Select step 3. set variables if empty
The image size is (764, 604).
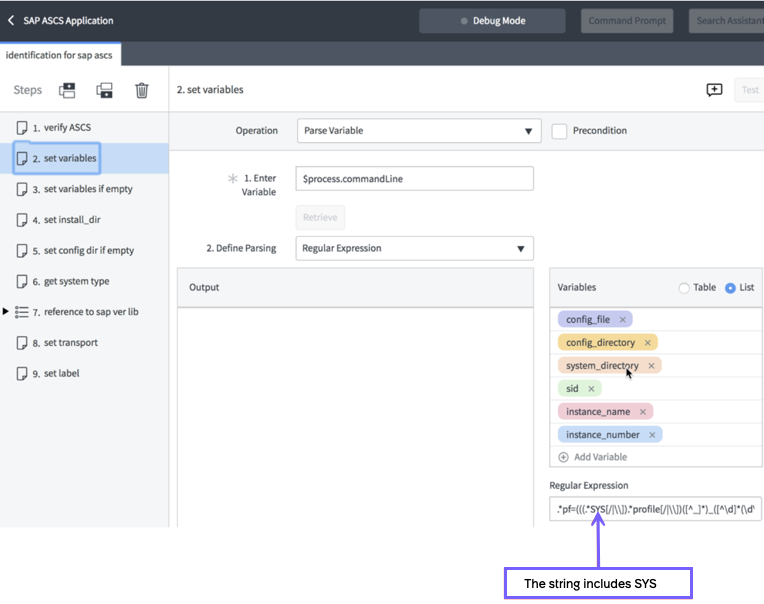84,189
